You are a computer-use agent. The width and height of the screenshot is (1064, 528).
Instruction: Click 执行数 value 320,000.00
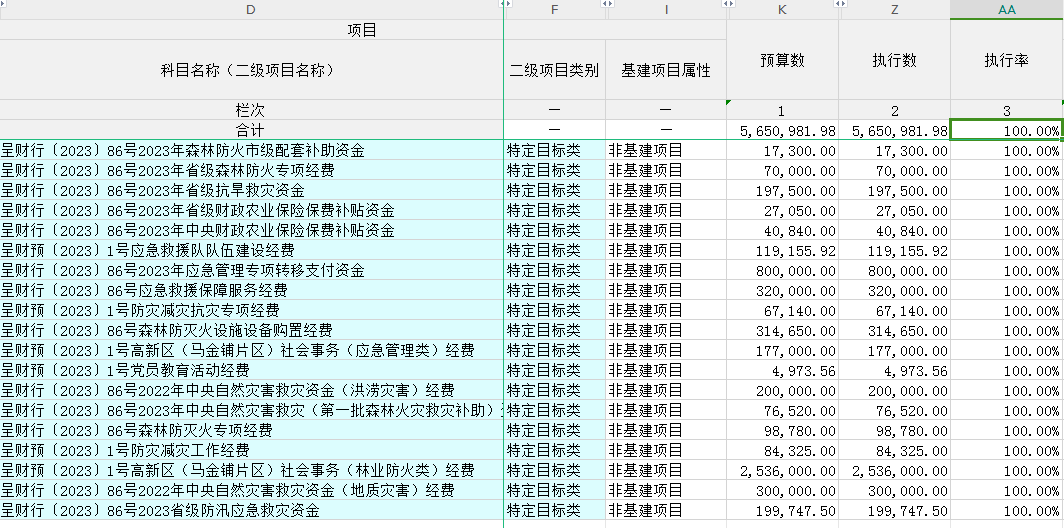894,290
